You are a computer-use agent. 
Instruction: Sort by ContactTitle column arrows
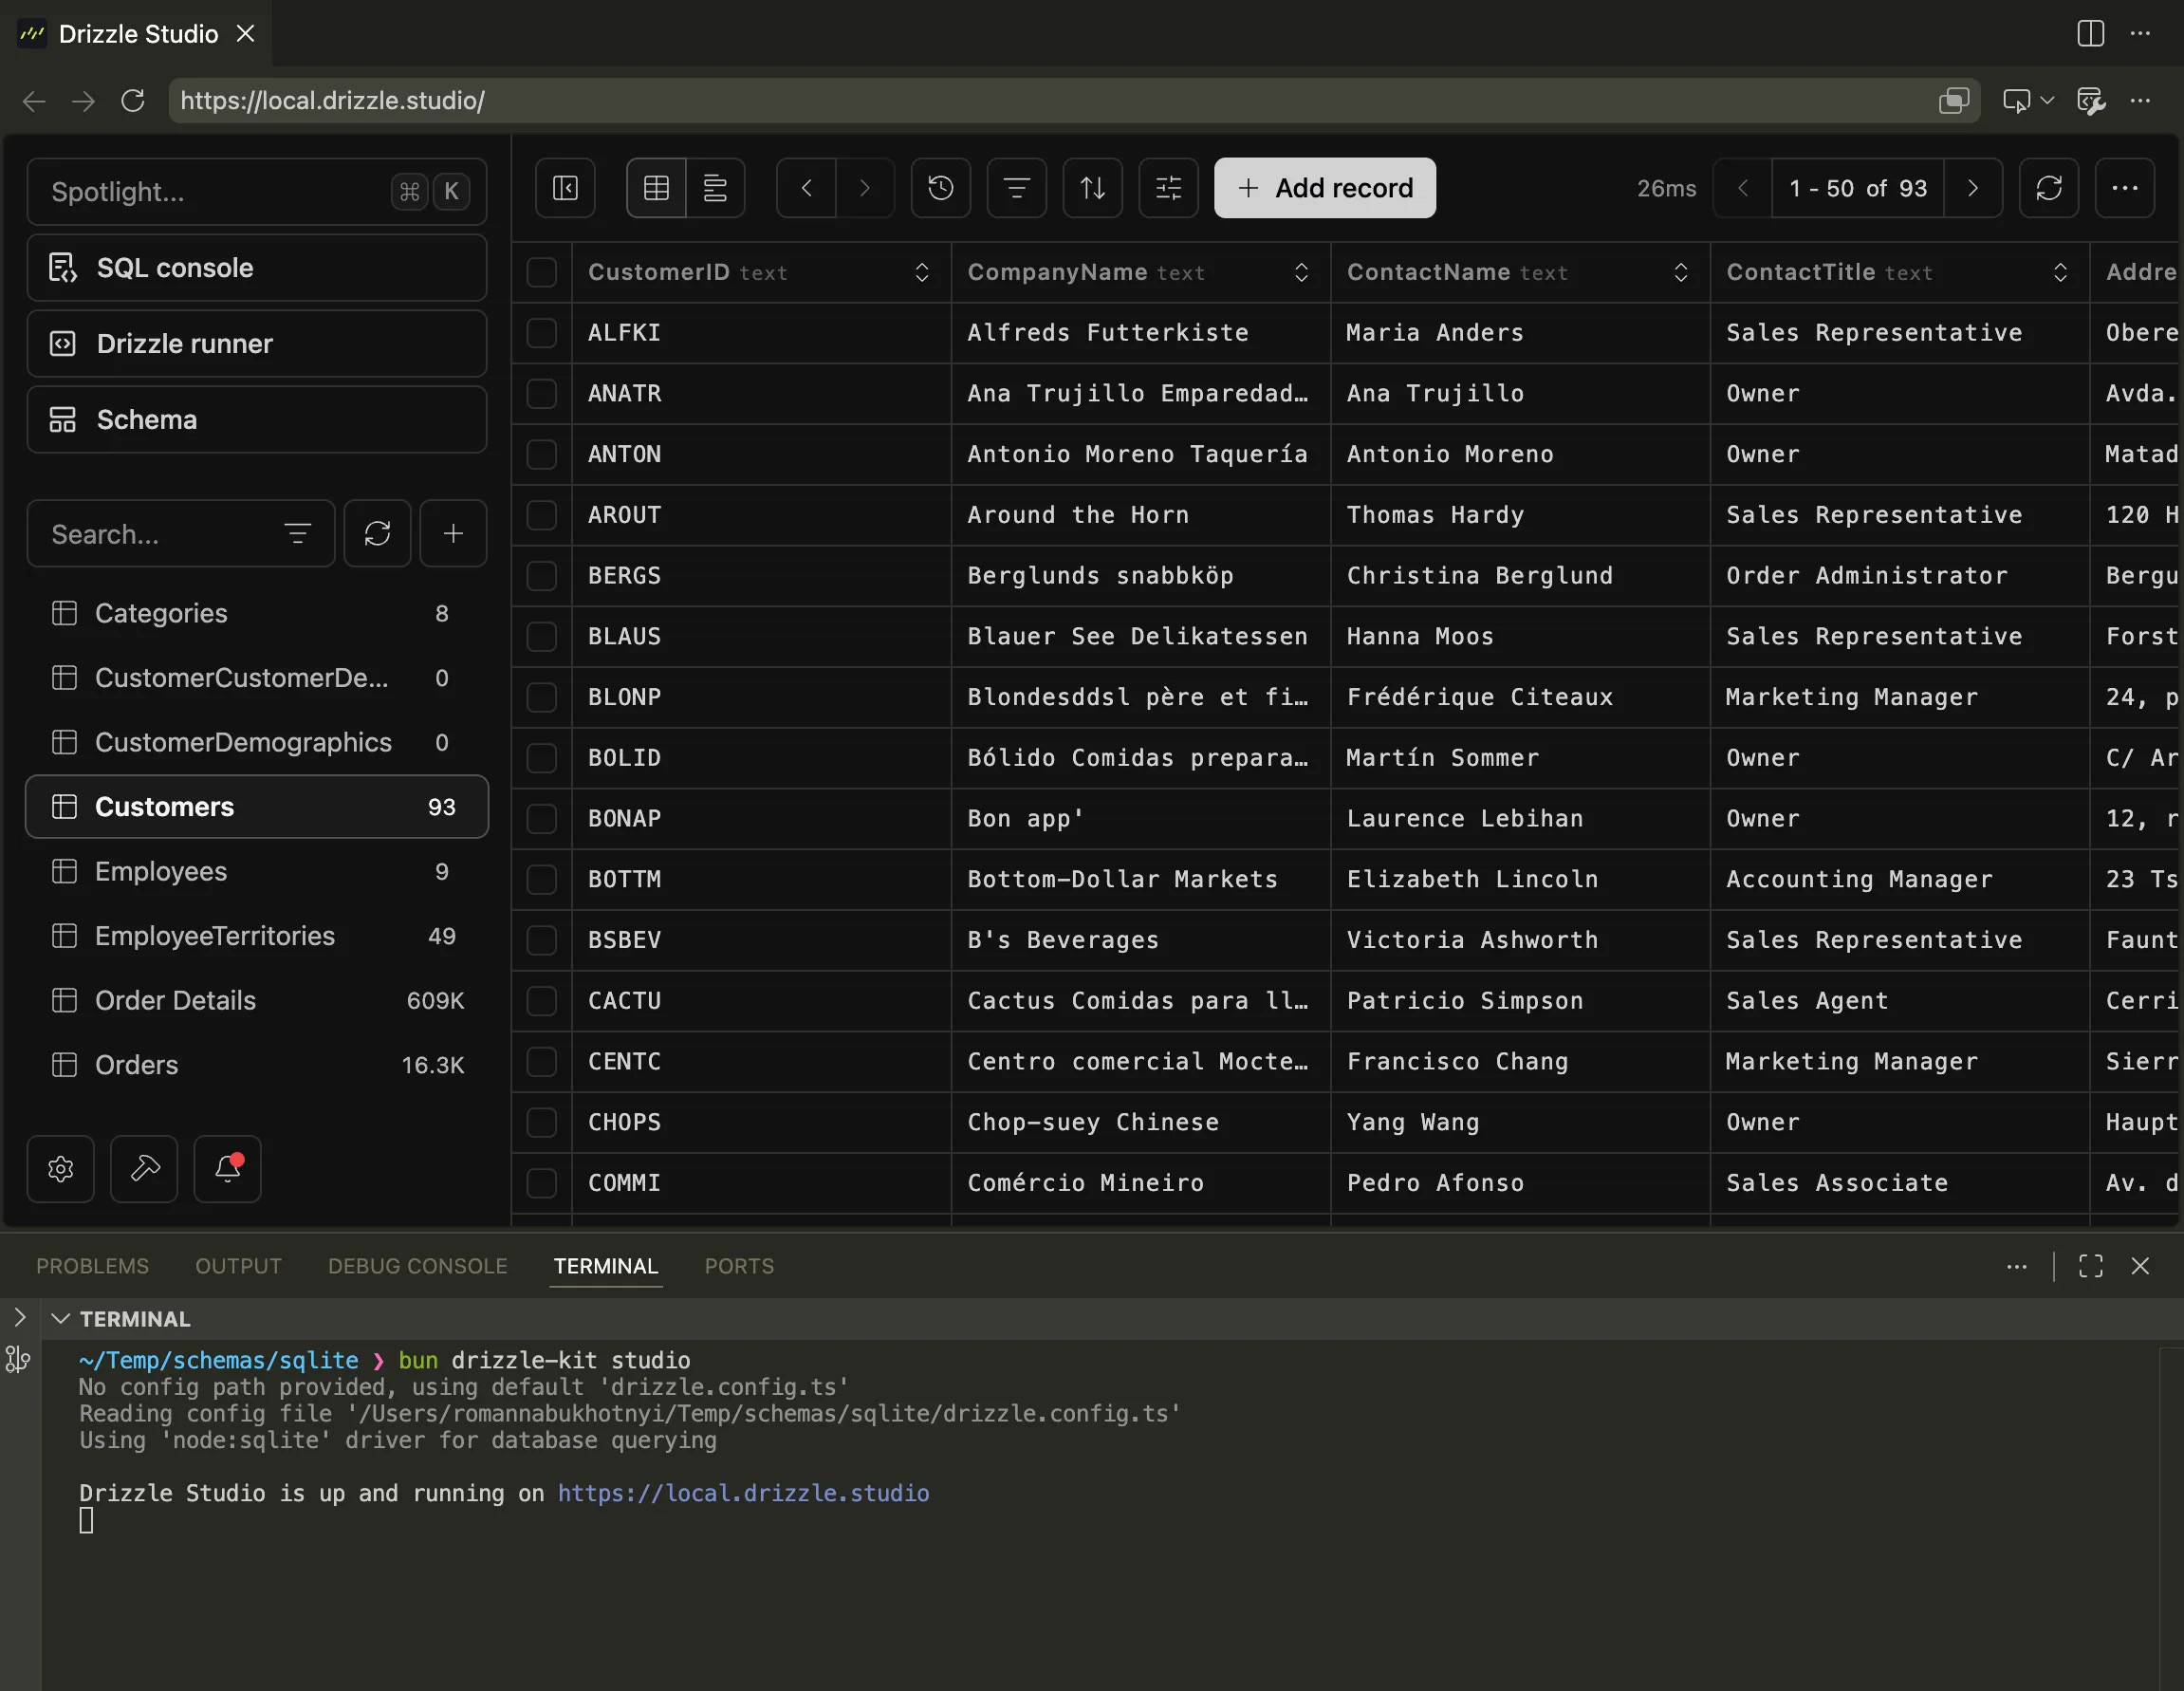pyautogui.click(x=2060, y=272)
